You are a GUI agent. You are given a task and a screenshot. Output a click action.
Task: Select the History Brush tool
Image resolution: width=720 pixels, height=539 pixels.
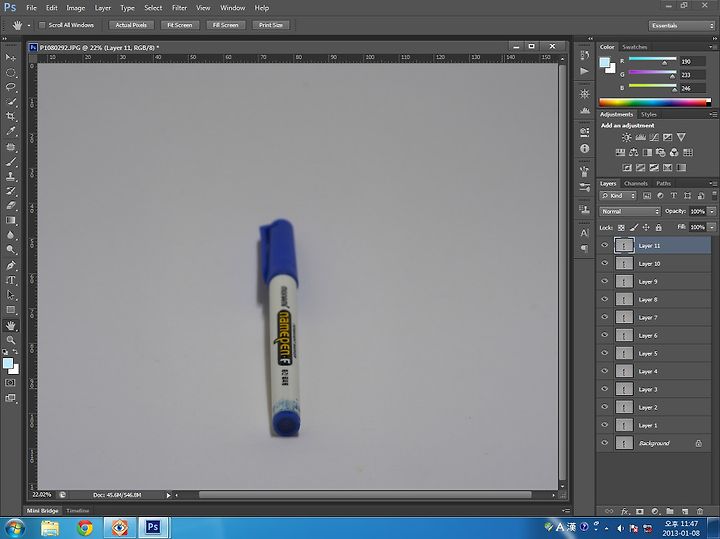click(x=11, y=191)
